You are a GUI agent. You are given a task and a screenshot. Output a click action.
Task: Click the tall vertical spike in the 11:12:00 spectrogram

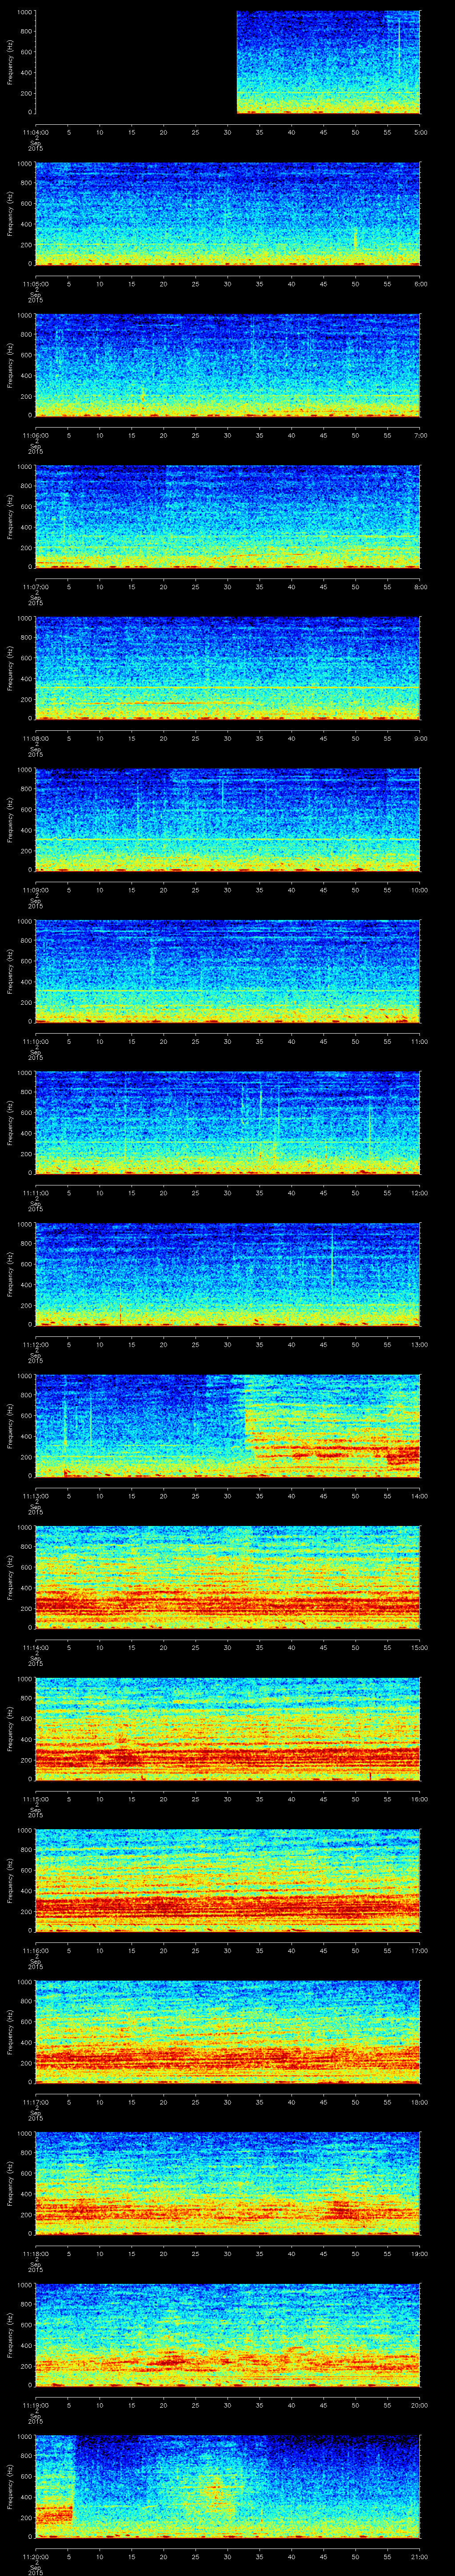point(332,1262)
